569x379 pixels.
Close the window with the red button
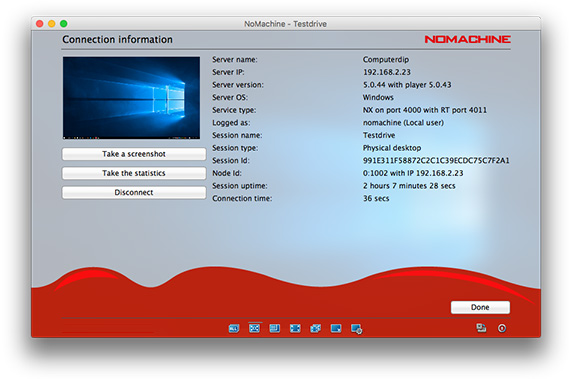point(40,24)
